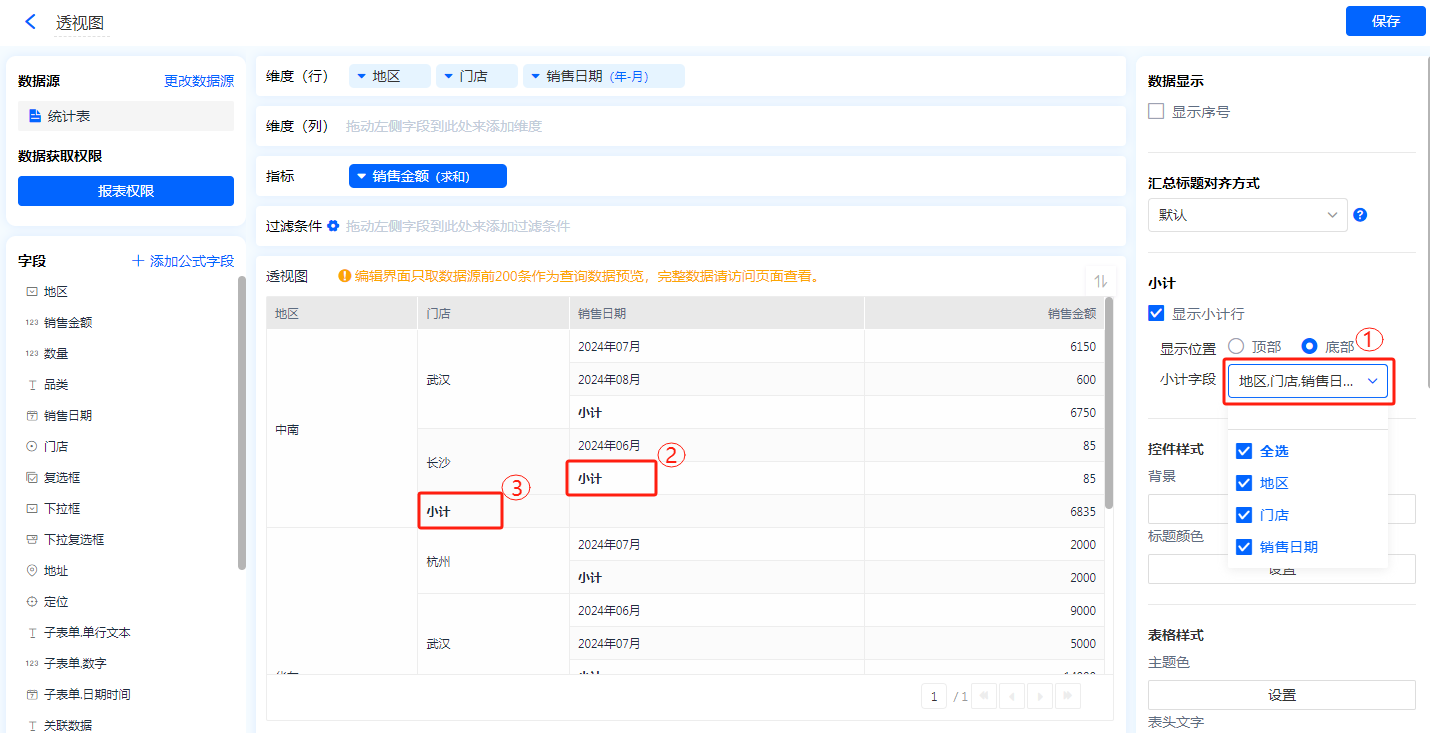Click the 主题色 设置 button

[x=1281, y=695]
